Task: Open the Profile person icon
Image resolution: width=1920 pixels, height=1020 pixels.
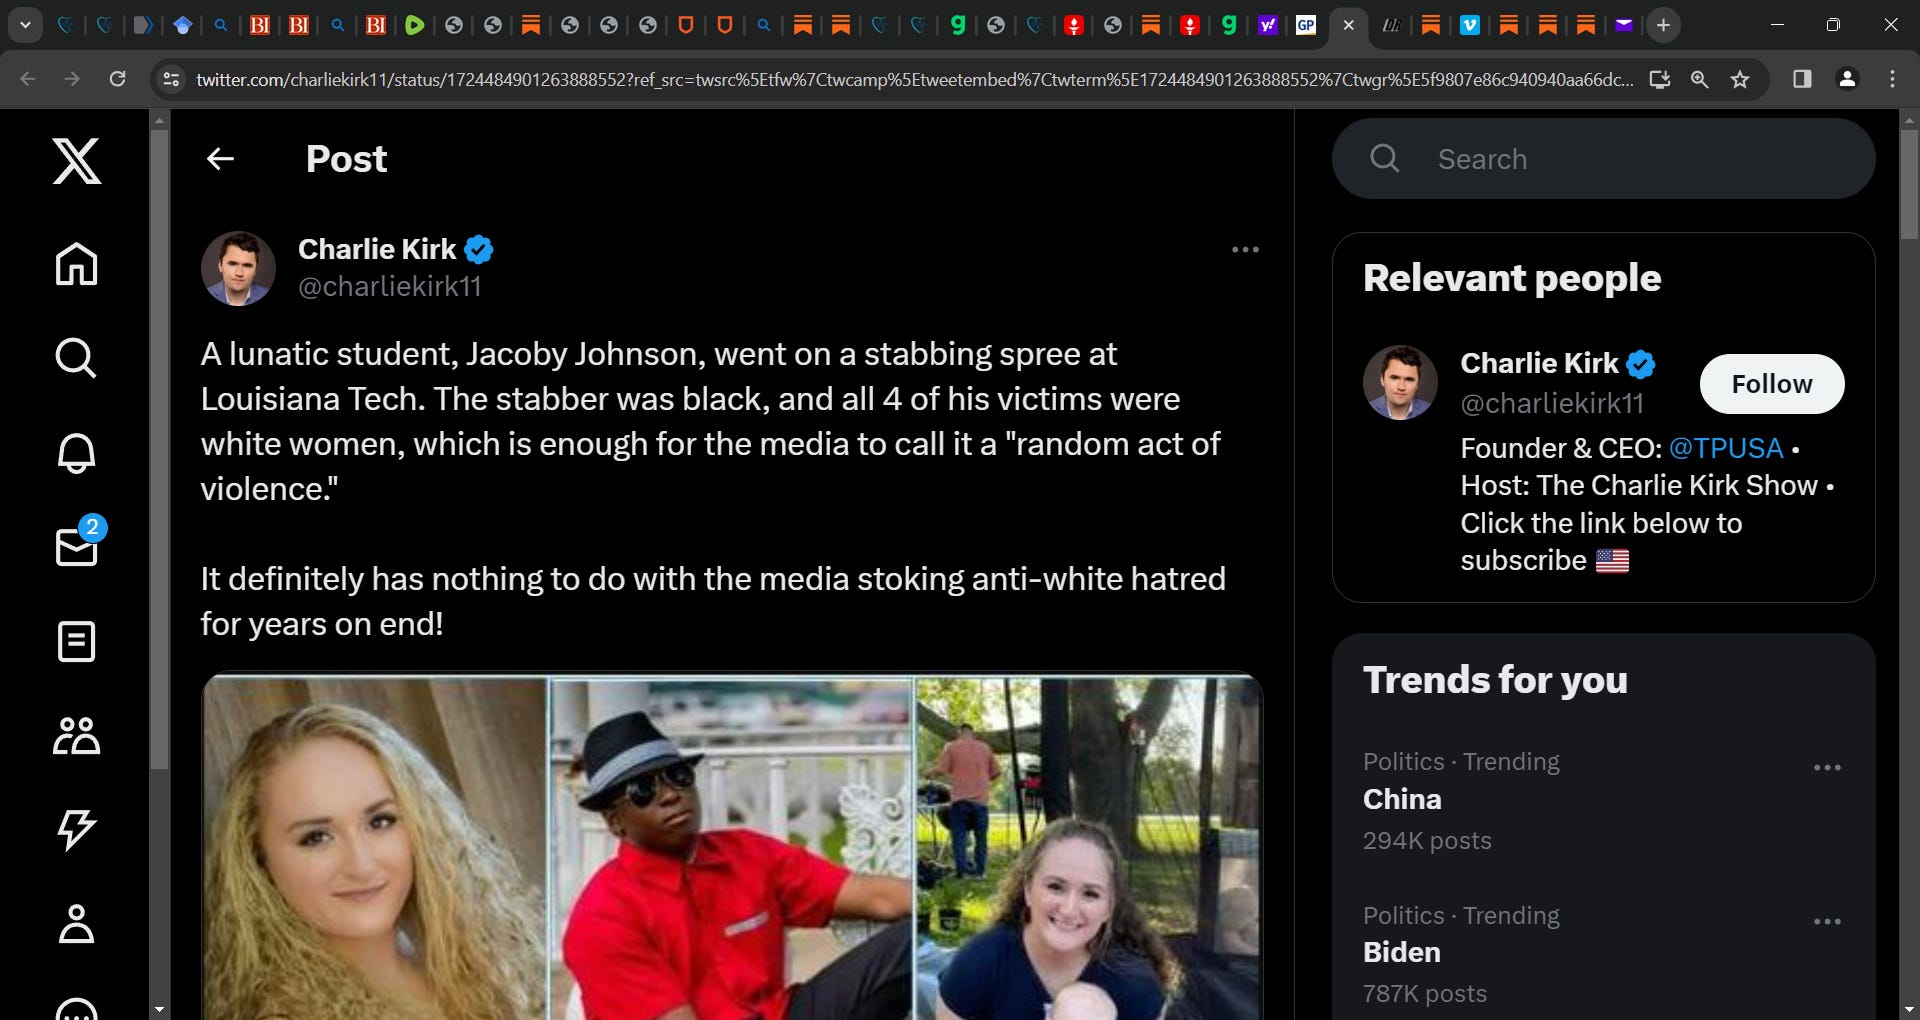Action: [77, 924]
